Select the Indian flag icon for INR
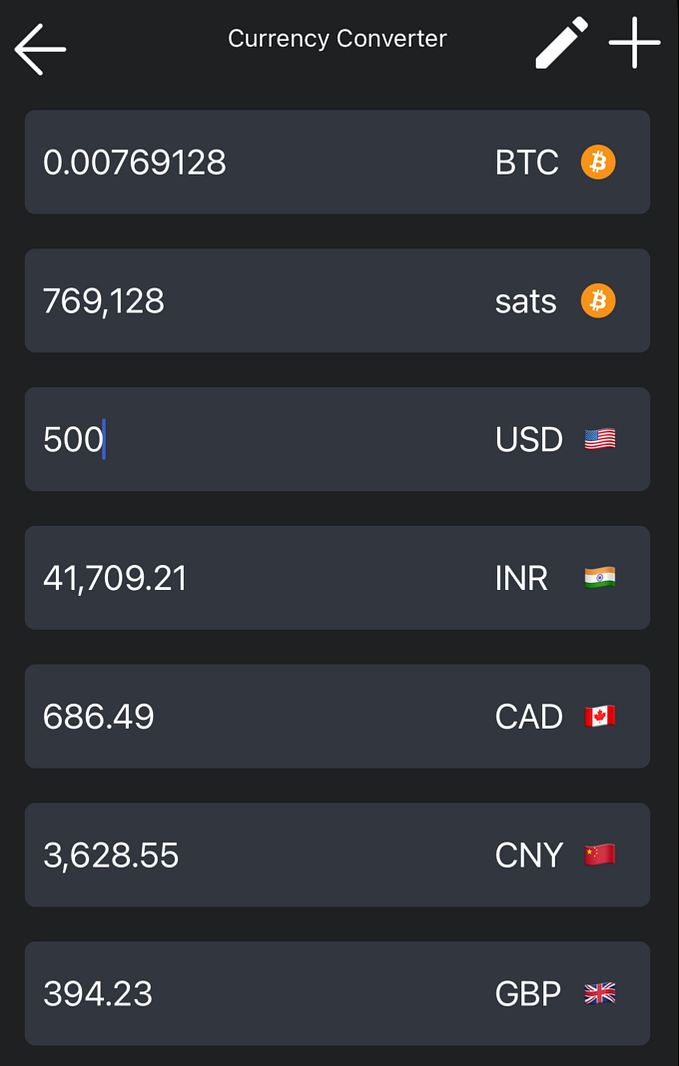 tap(598, 578)
